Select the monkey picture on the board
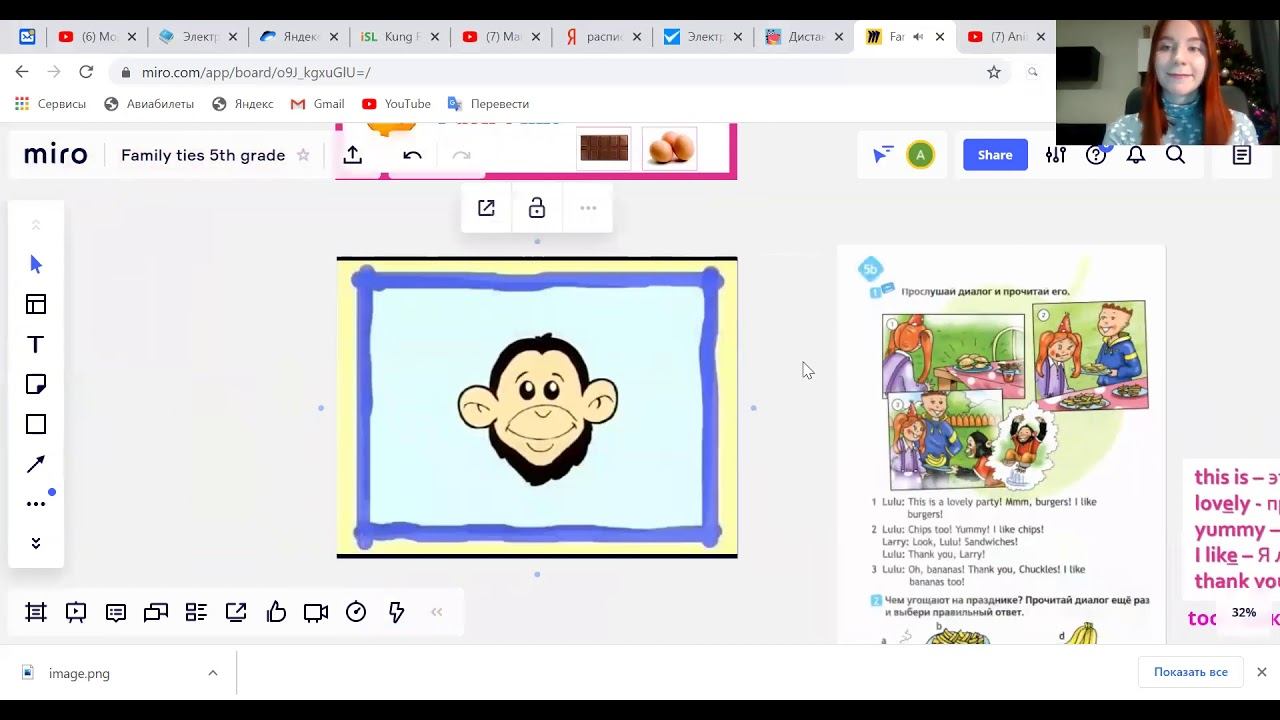 coord(537,407)
